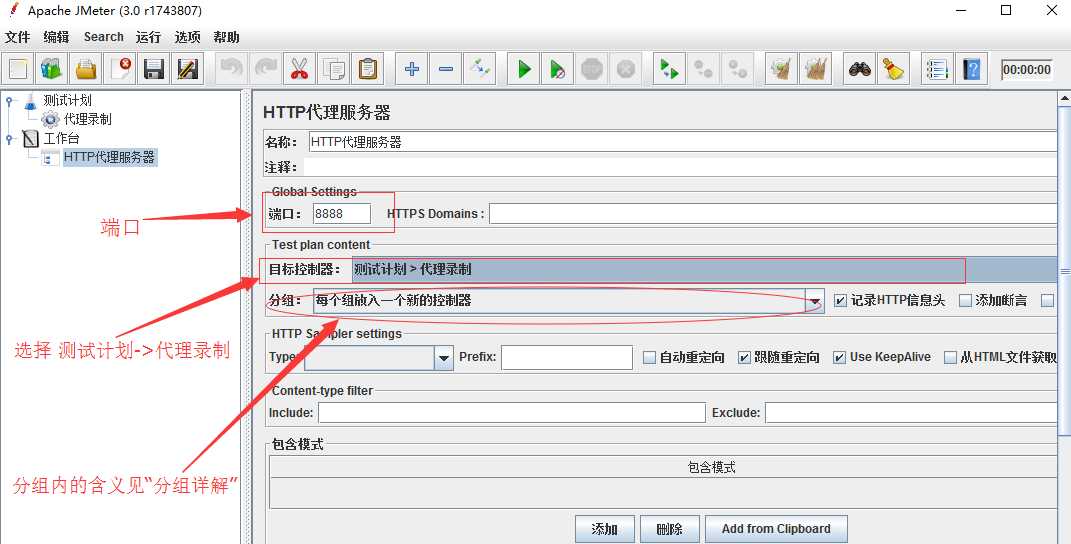Click the 删除 button under 包含模式
The image size is (1071, 544).
point(669,529)
